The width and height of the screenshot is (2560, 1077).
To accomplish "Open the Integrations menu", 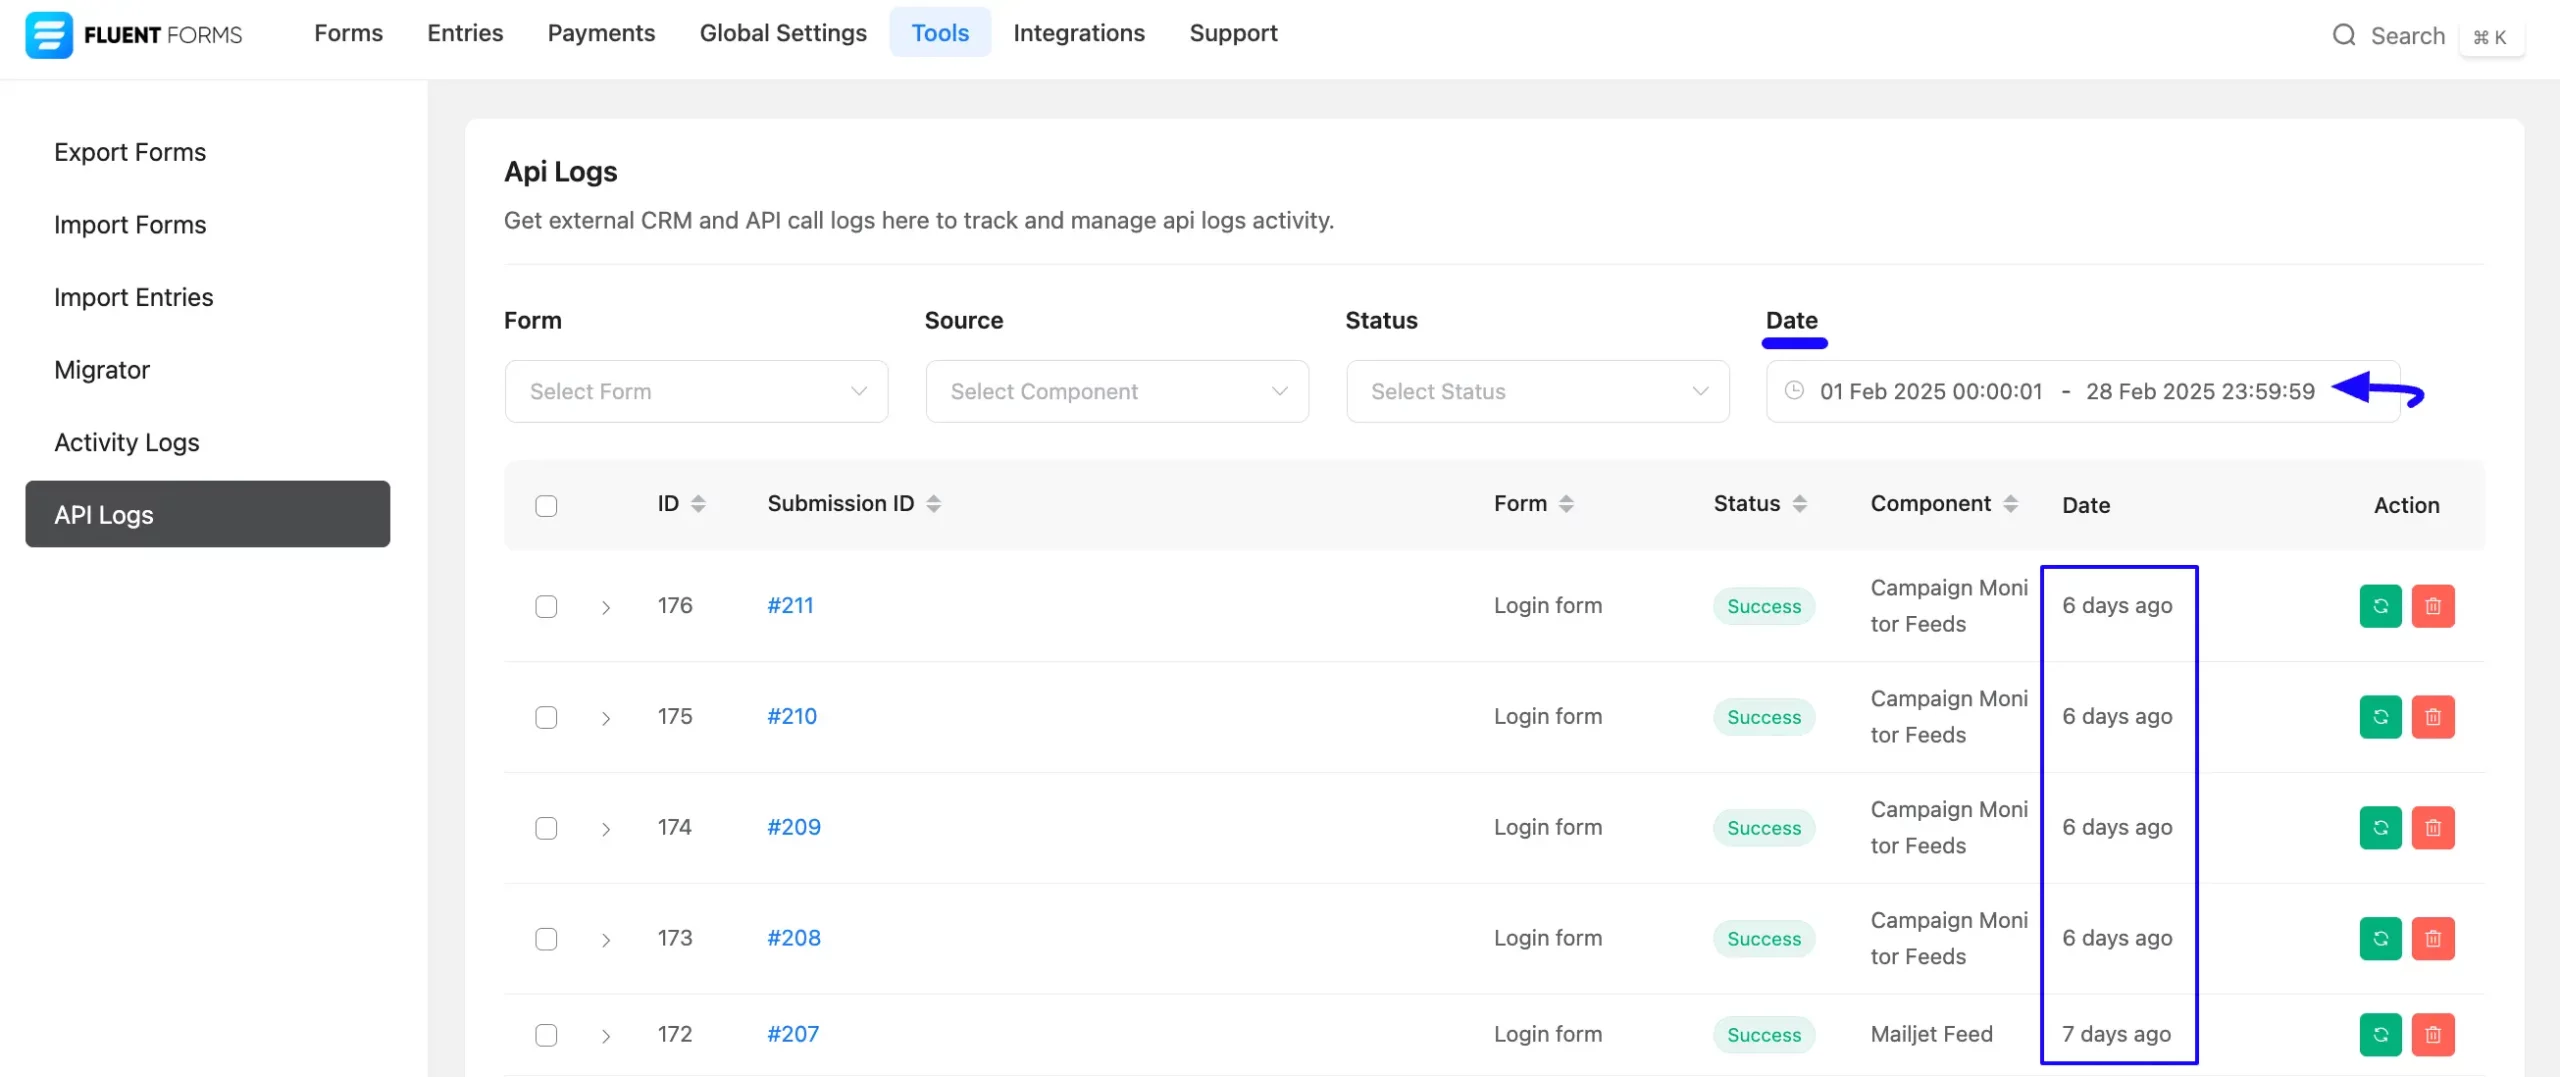I will (x=1079, y=33).
